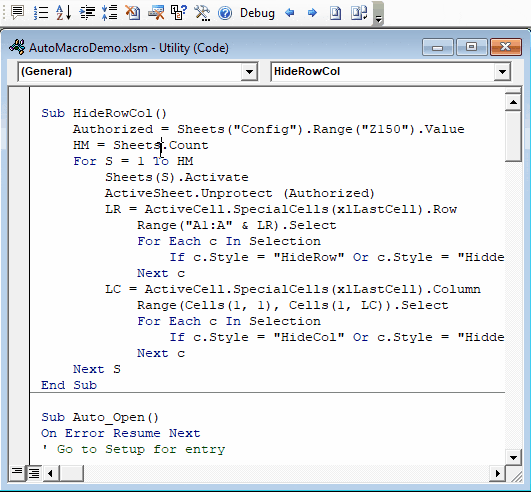Click the vertical scrollbar down arrow
Image resolution: width=531 pixels, height=492 pixels.
click(513, 458)
